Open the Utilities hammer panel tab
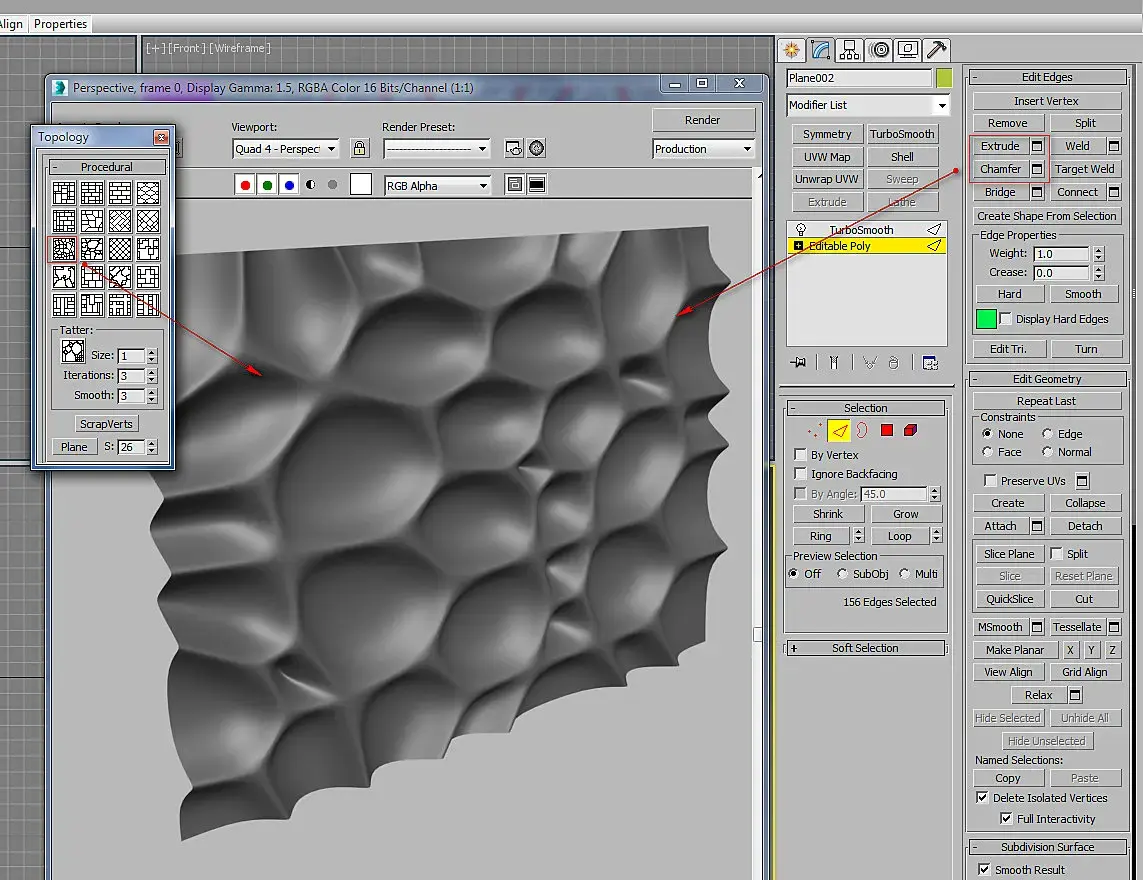This screenshot has width=1143, height=880. coord(936,49)
